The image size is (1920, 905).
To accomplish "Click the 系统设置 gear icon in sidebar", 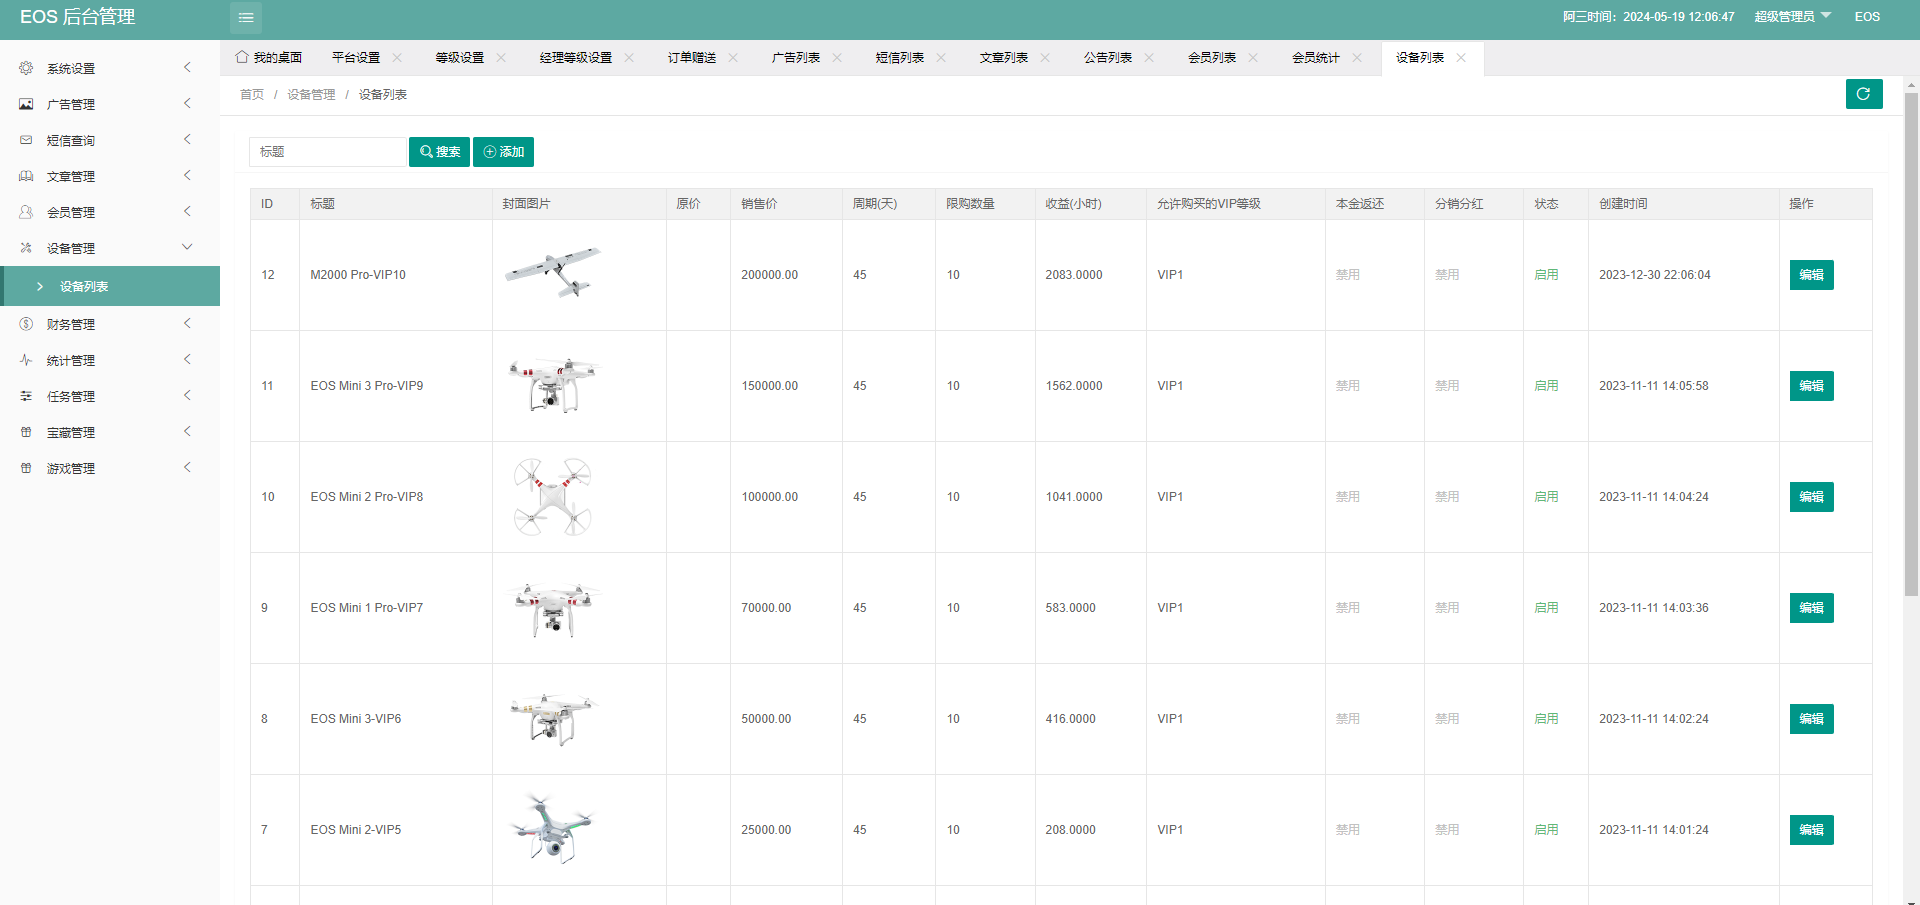I will [x=26, y=68].
